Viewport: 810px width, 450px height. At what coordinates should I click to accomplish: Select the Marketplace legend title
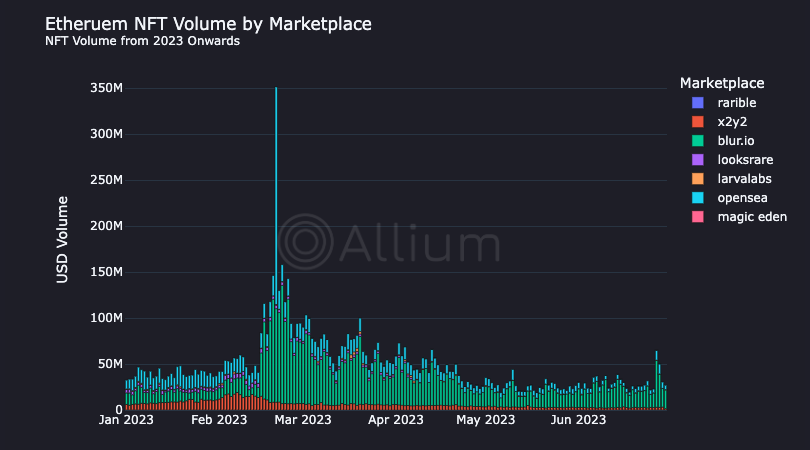click(722, 82)
